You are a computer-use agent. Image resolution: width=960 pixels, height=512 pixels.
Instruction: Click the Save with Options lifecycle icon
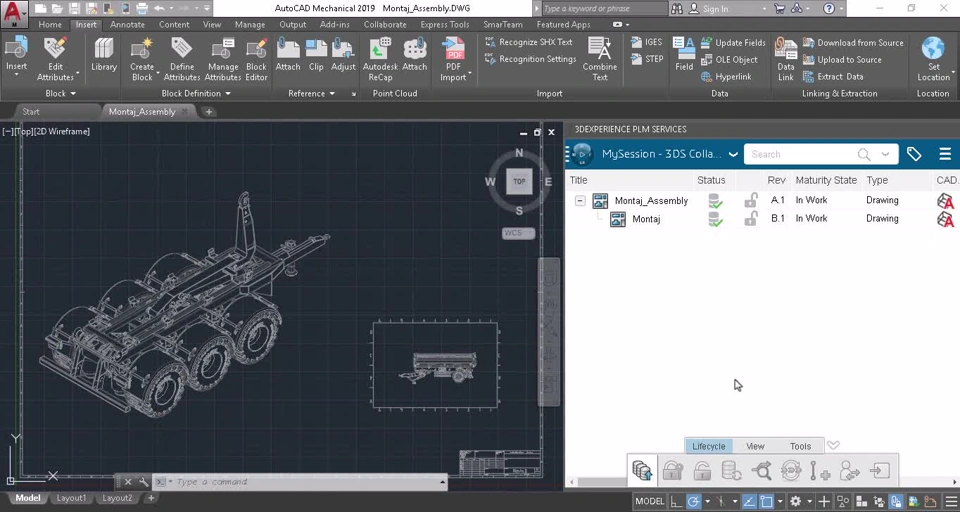[642, 470]
